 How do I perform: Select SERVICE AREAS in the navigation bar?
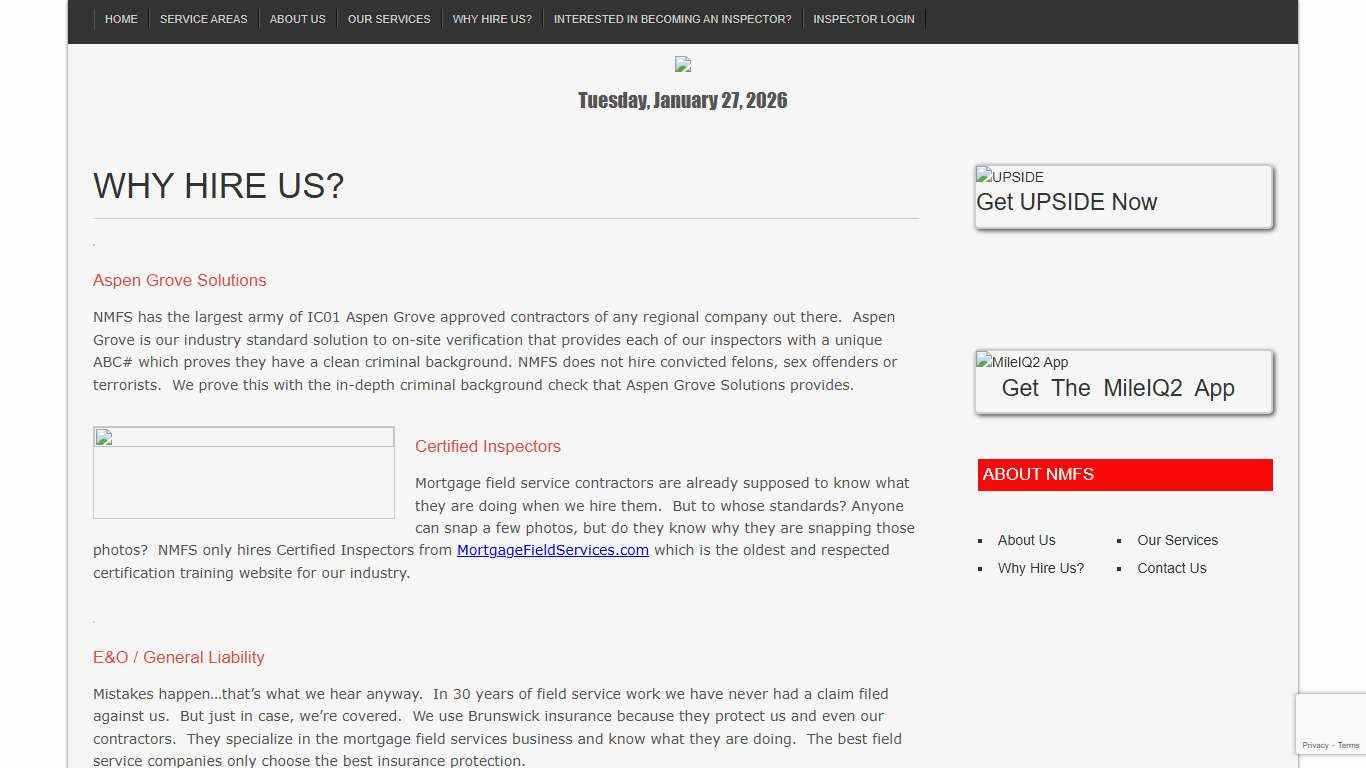204,18
